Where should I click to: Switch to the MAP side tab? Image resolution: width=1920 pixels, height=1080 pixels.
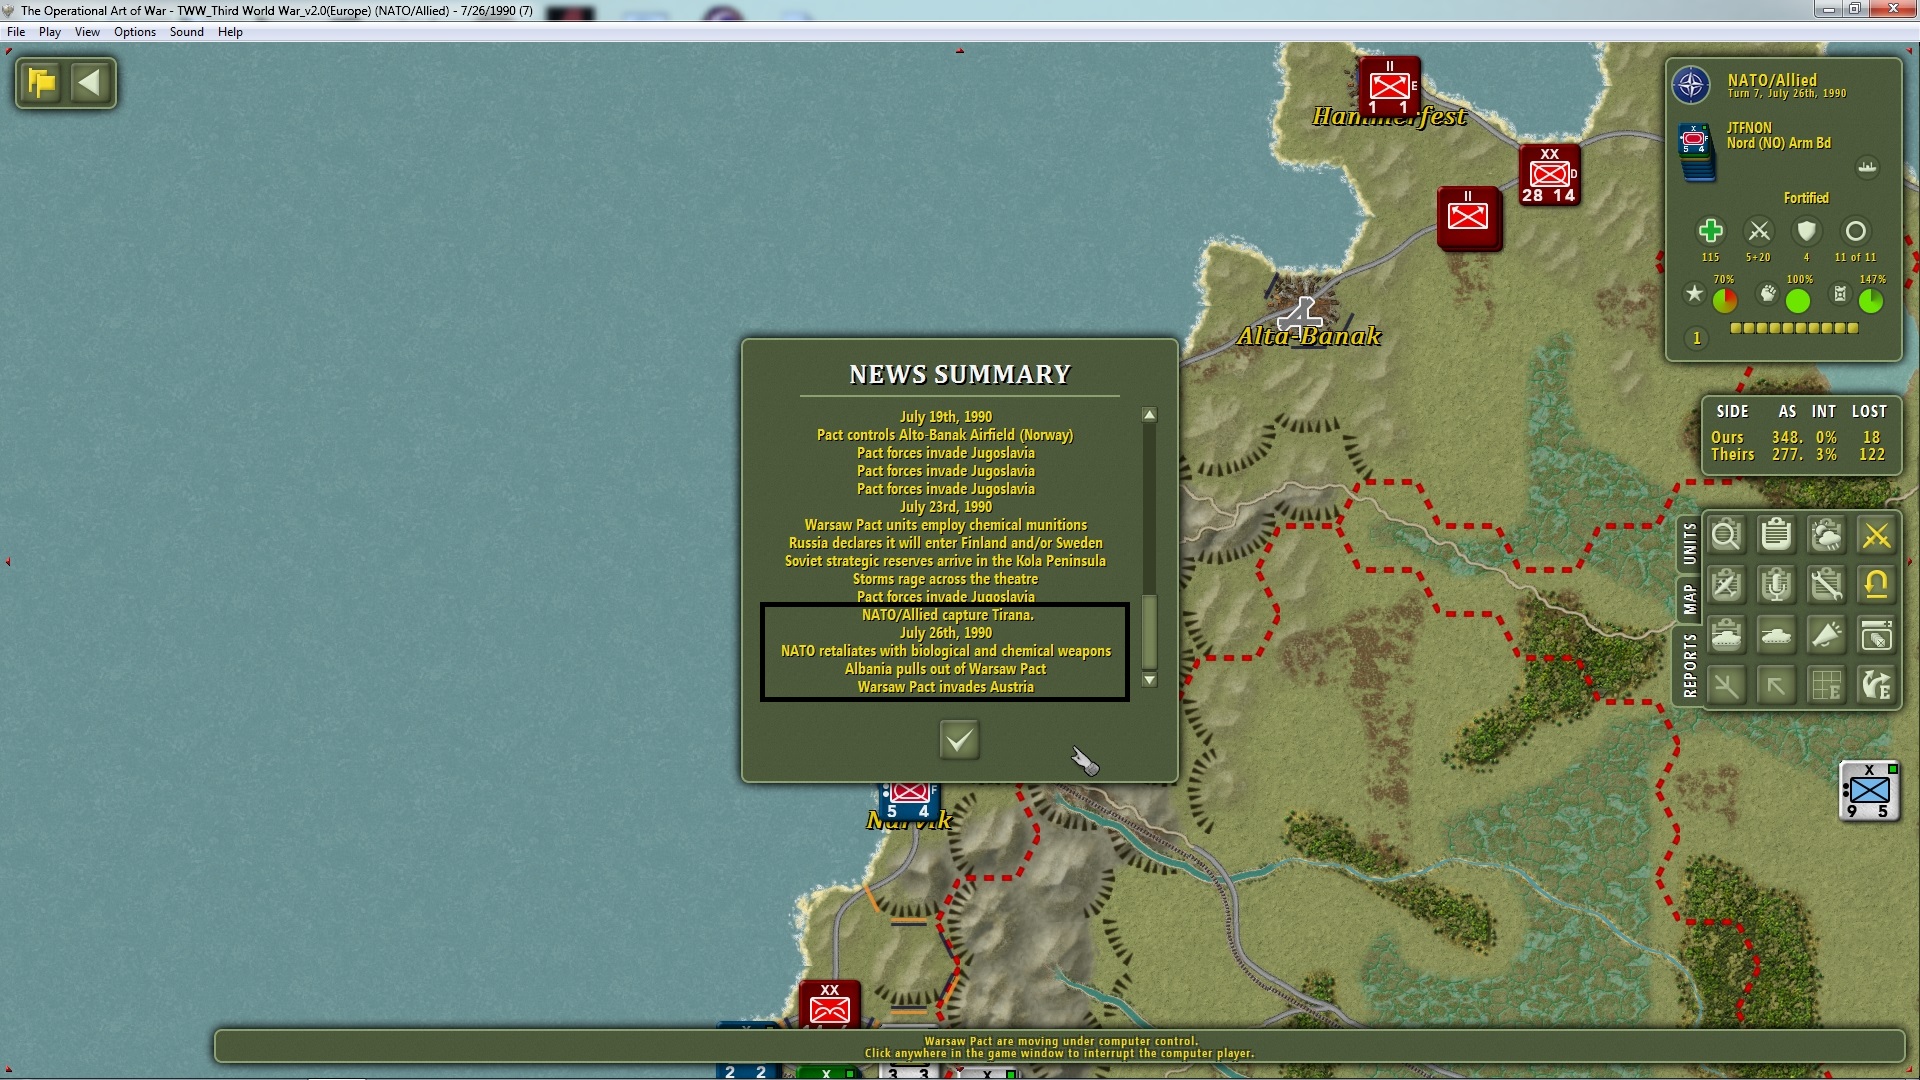pos(1690,599)
